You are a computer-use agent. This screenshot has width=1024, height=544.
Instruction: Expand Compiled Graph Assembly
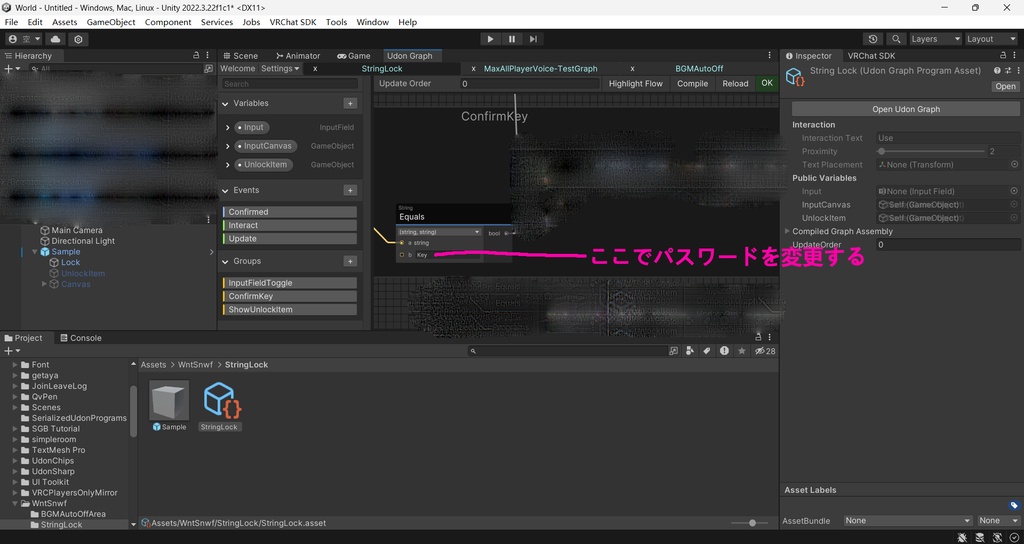coord(787,231)
